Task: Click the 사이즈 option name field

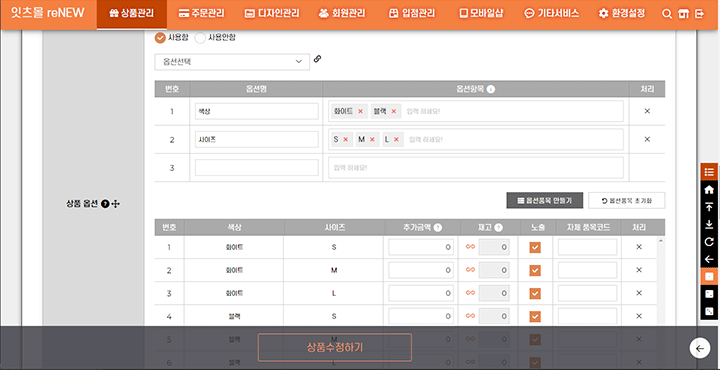Action: click(x=257, y=140)
